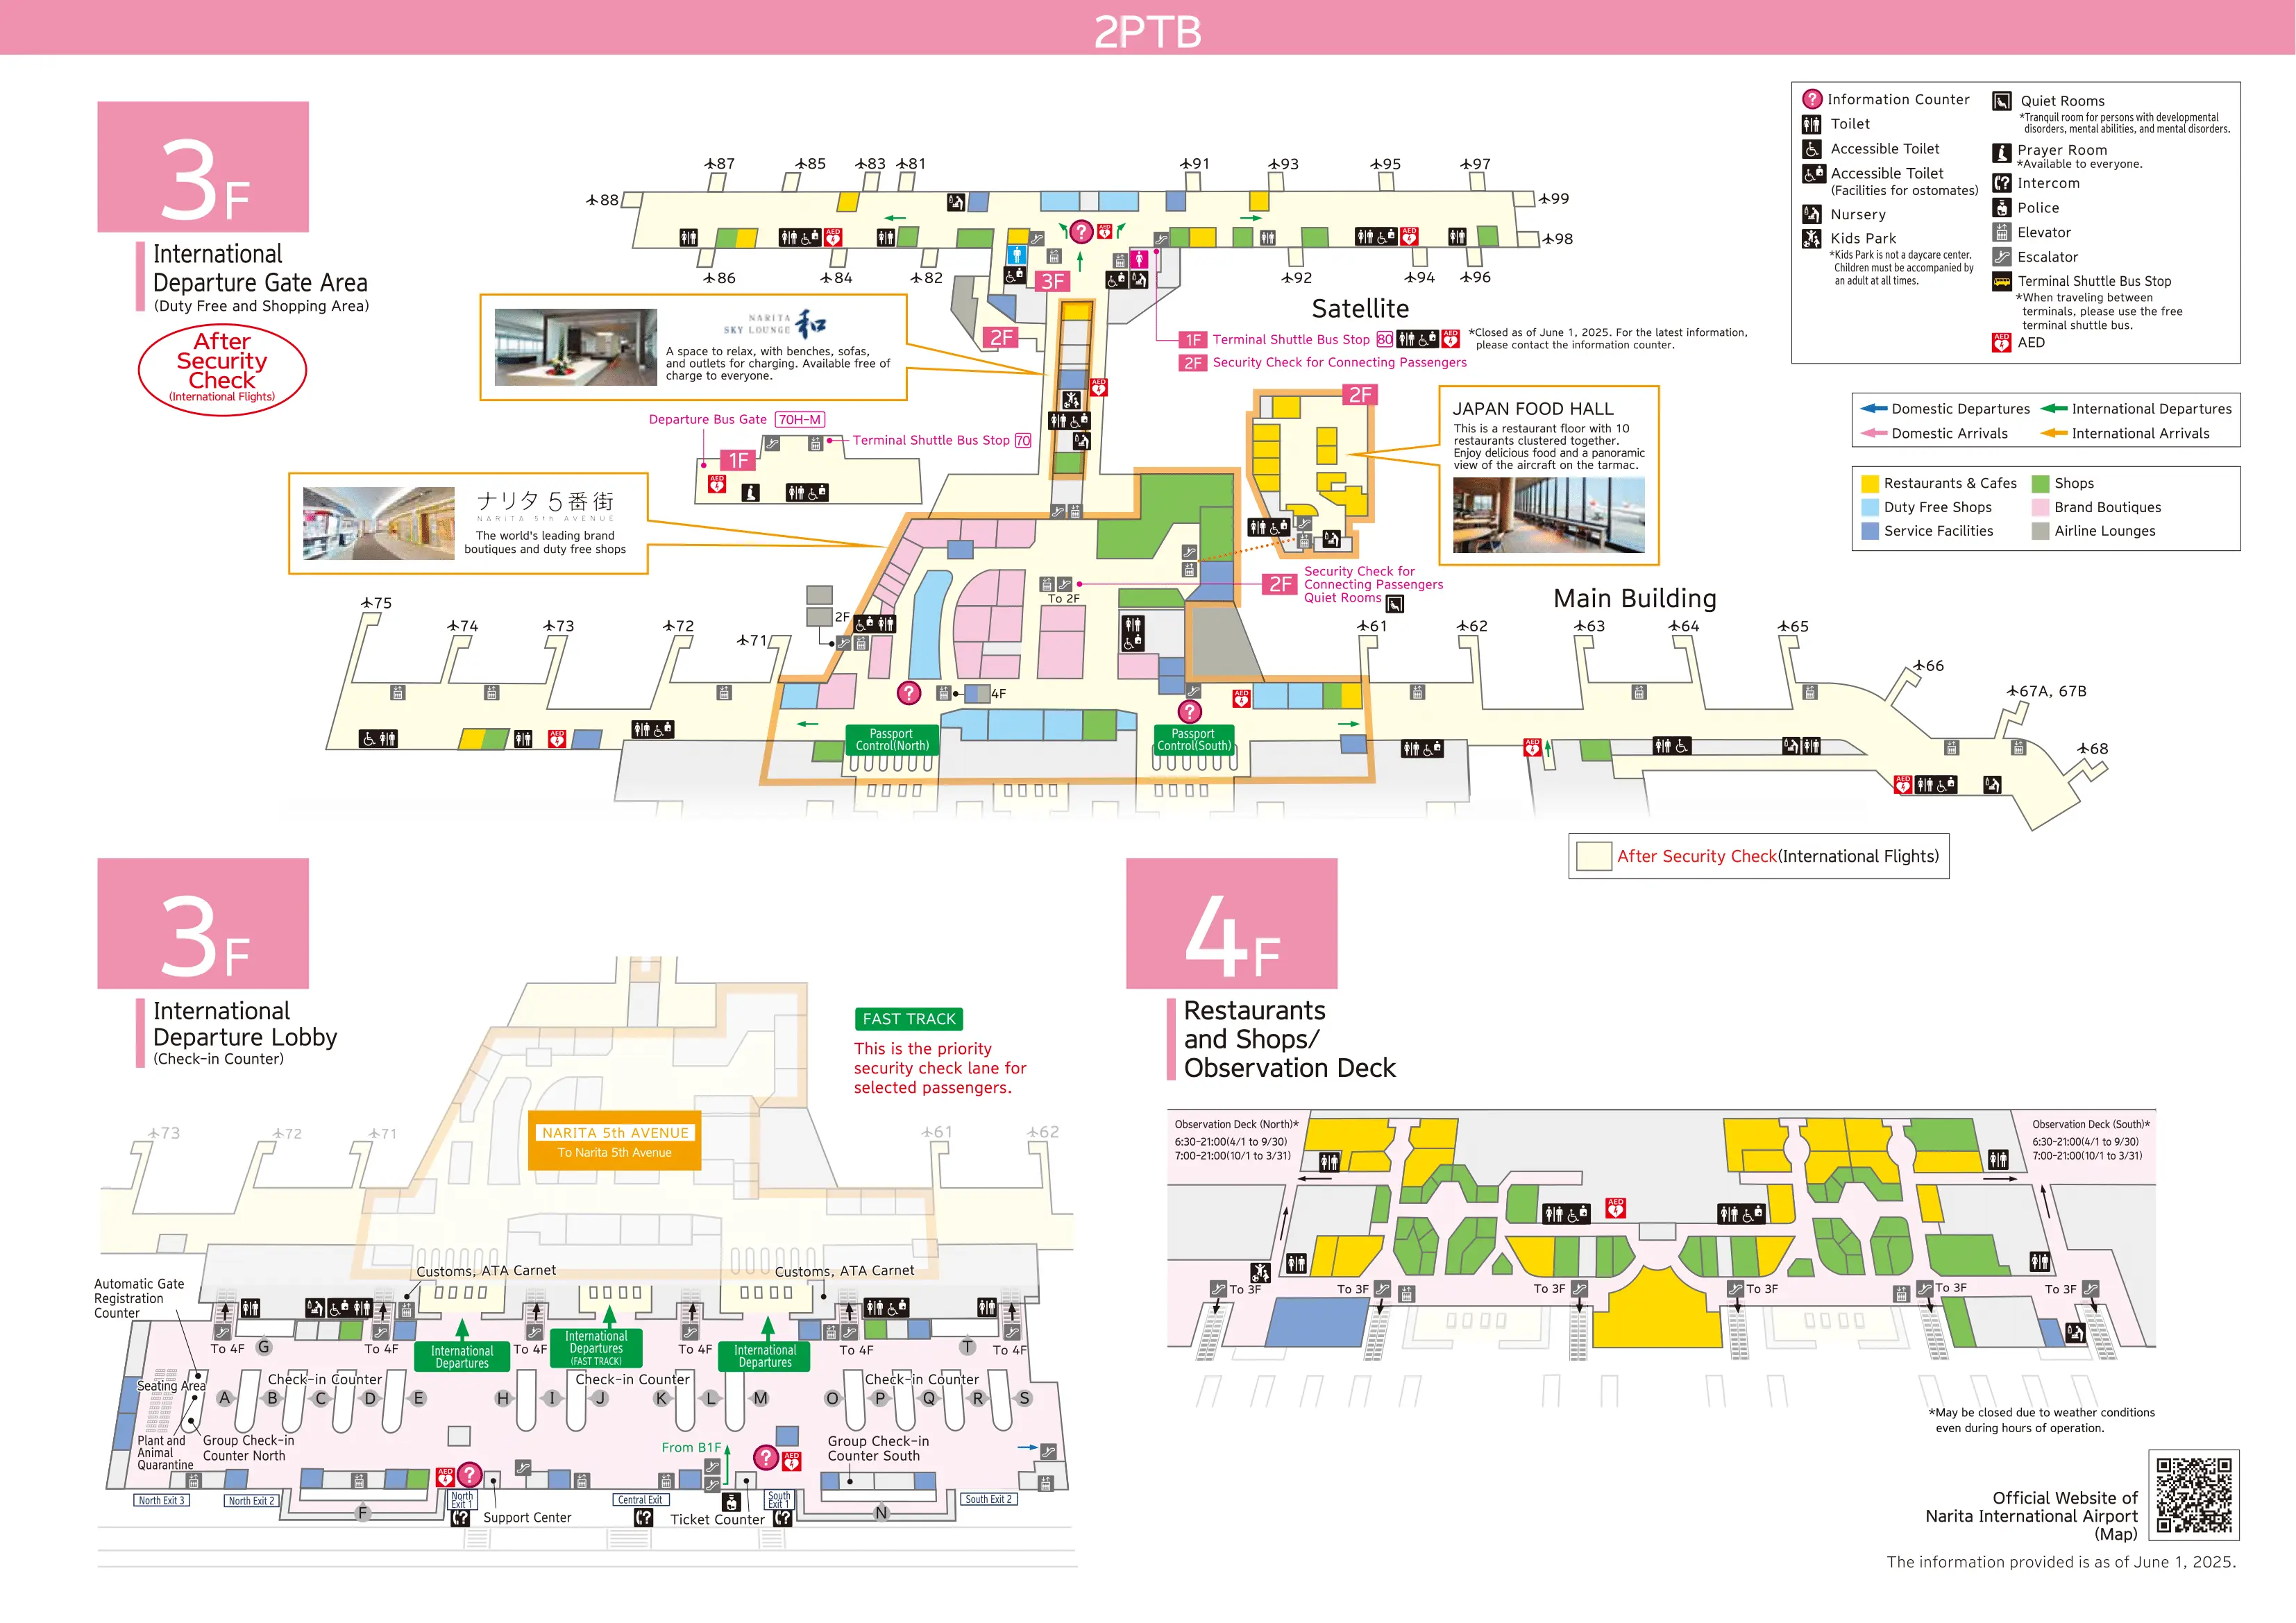Click the NARITA 5th AVENUE entrance button
The image size is (2296, 1623).
click(x=614, y=1139)
